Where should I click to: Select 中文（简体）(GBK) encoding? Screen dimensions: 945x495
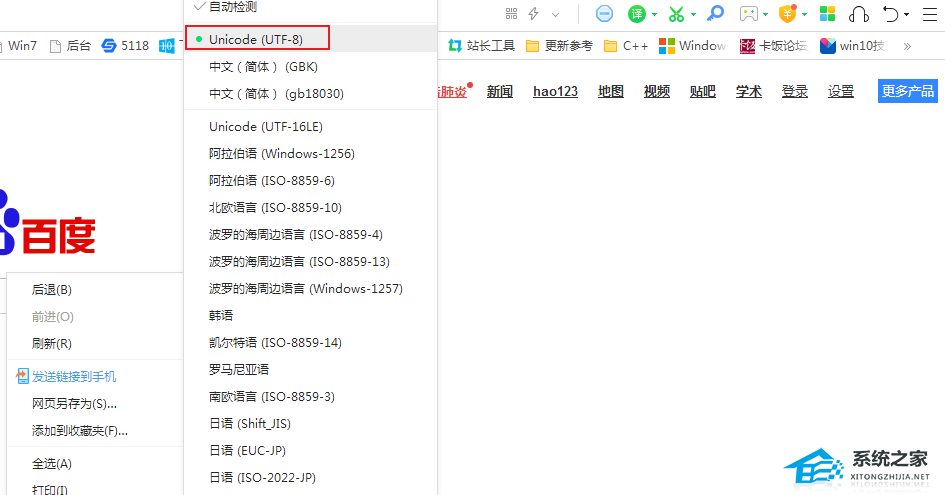[x=310, y=66]
